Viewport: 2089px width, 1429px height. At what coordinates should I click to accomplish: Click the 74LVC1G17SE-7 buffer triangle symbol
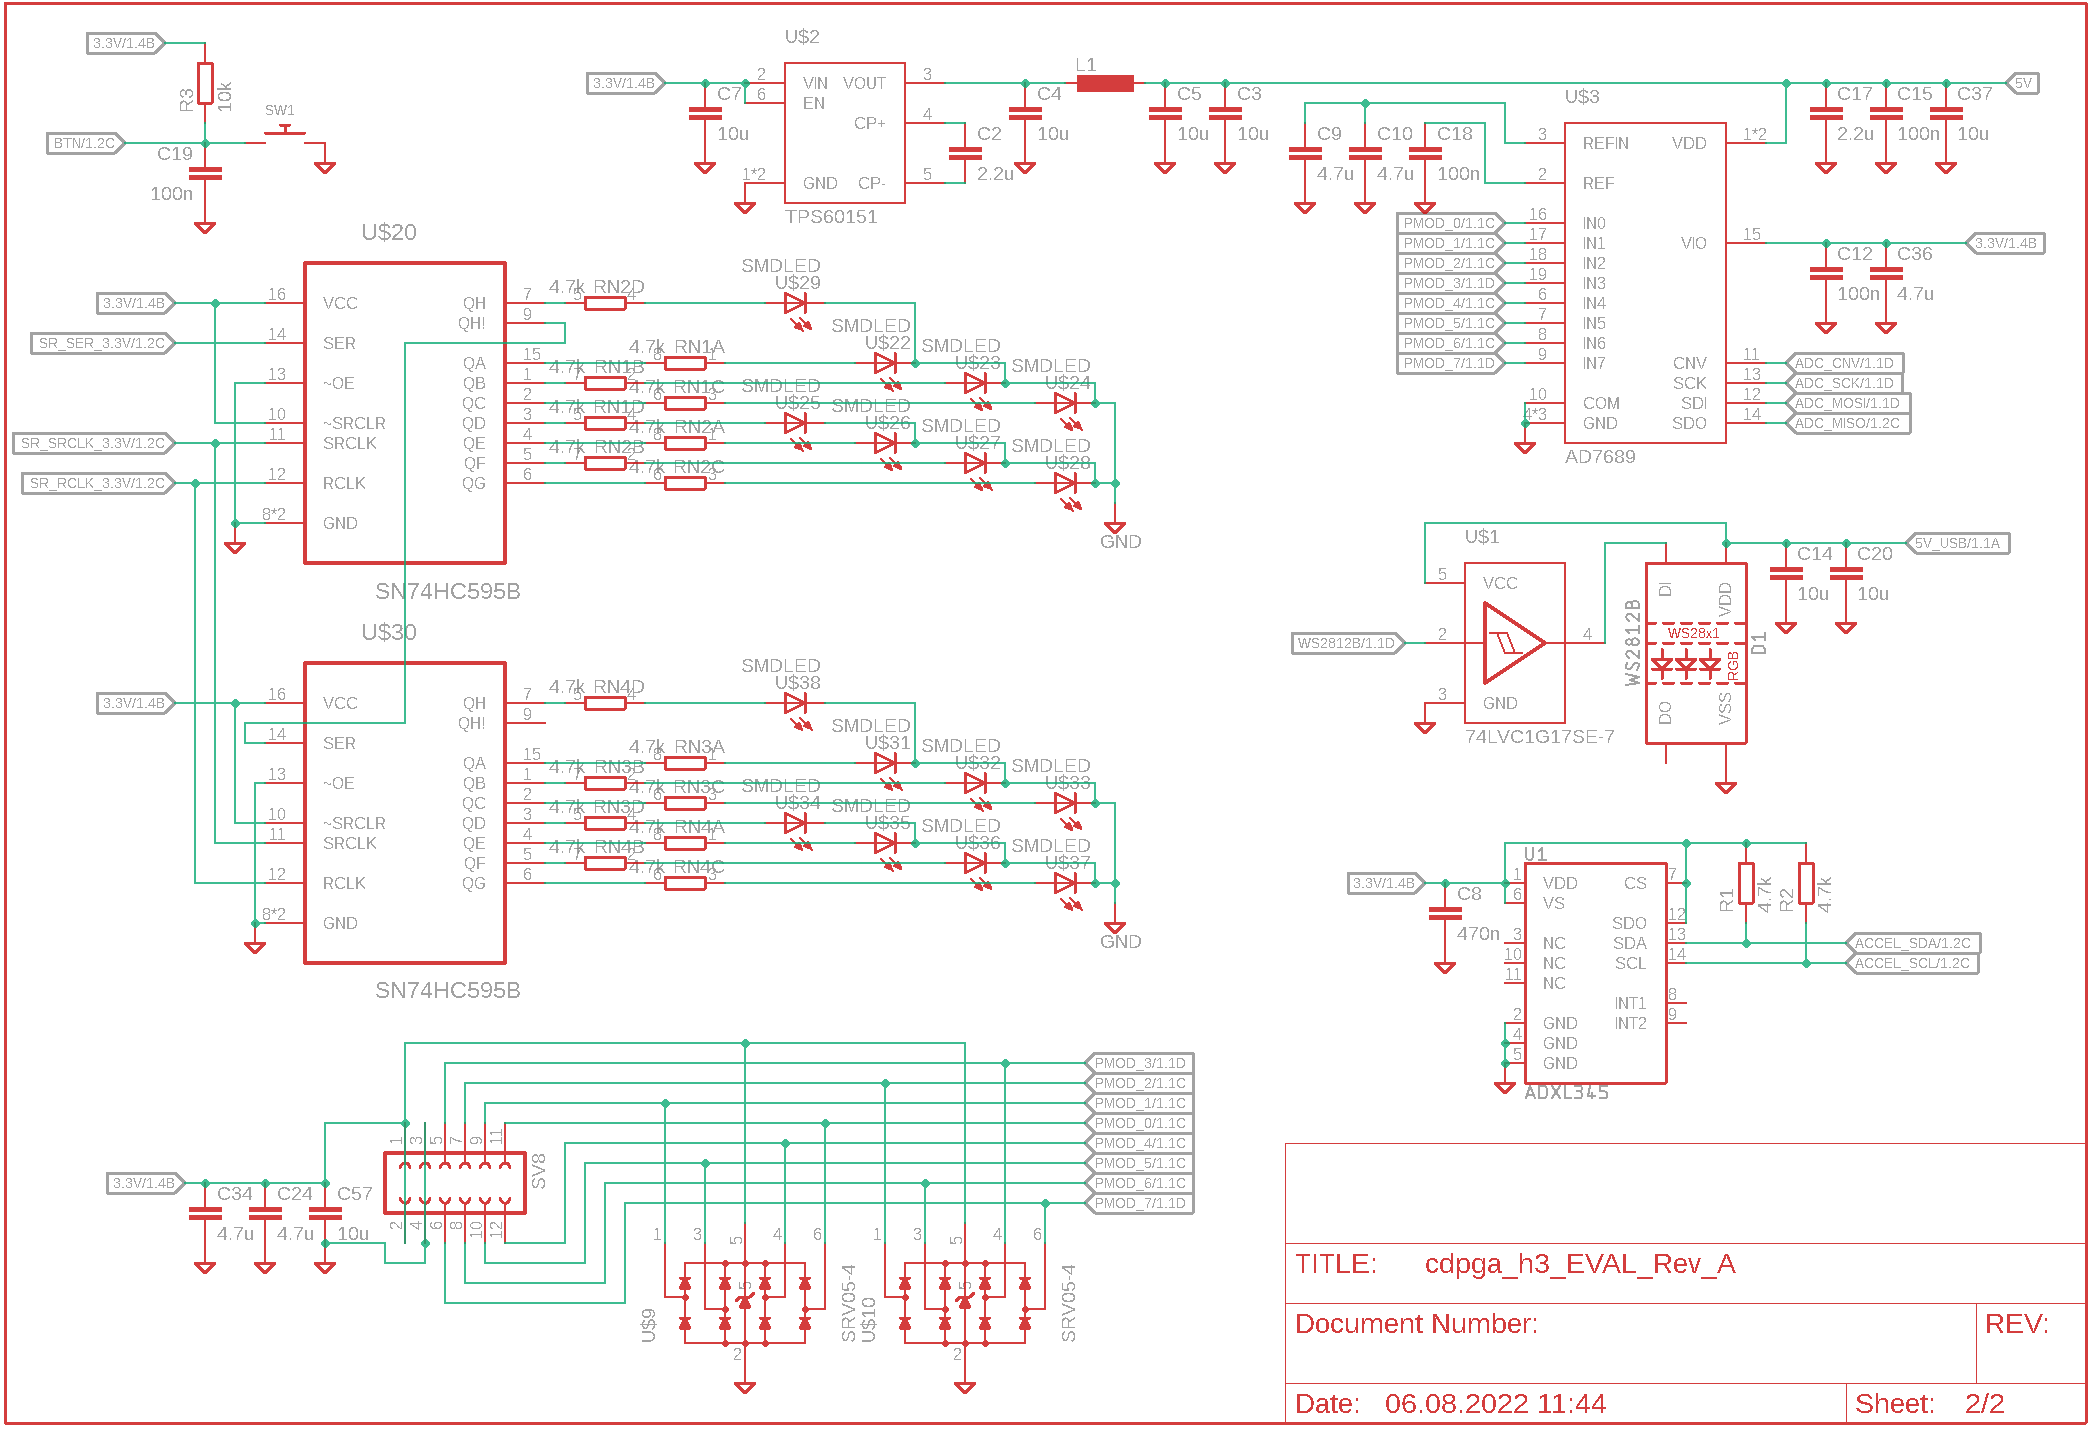click(1514, 643)
